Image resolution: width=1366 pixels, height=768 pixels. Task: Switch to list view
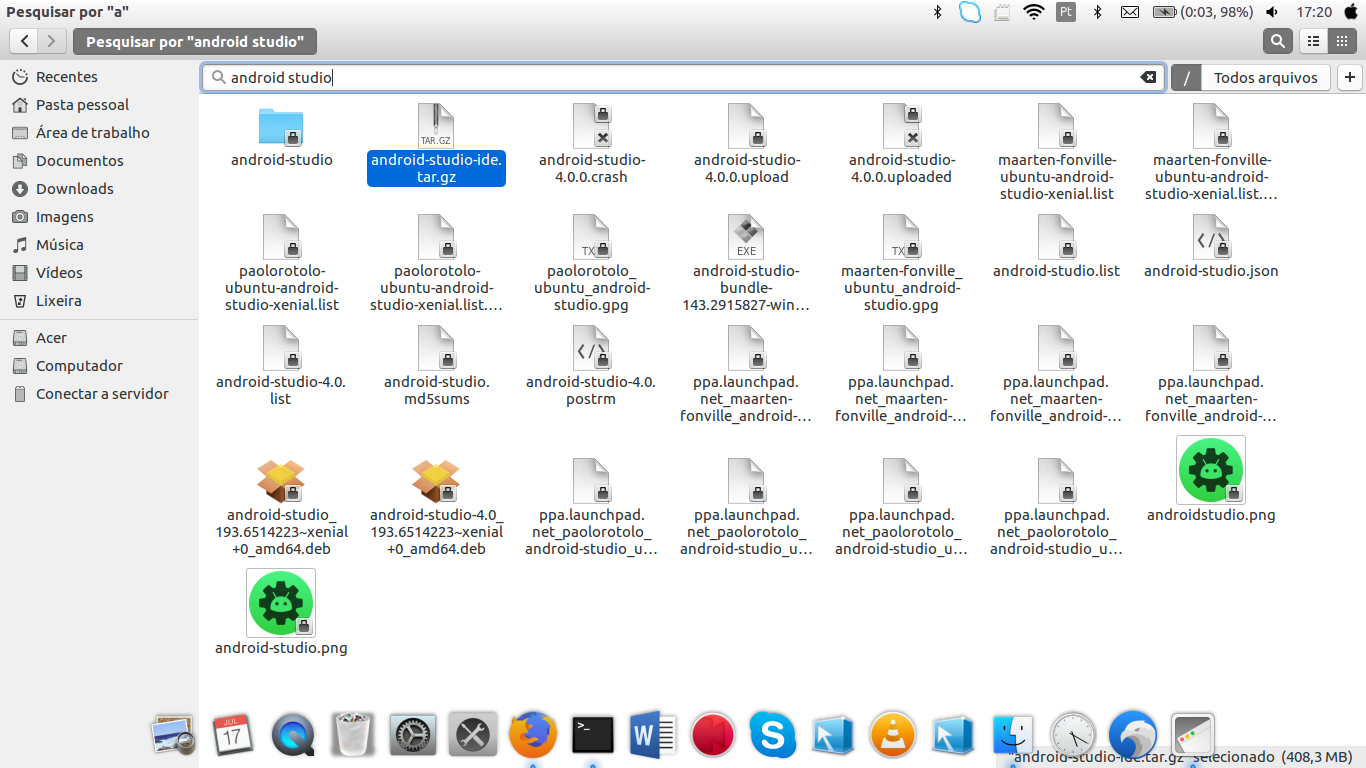tap(1314, 41)
